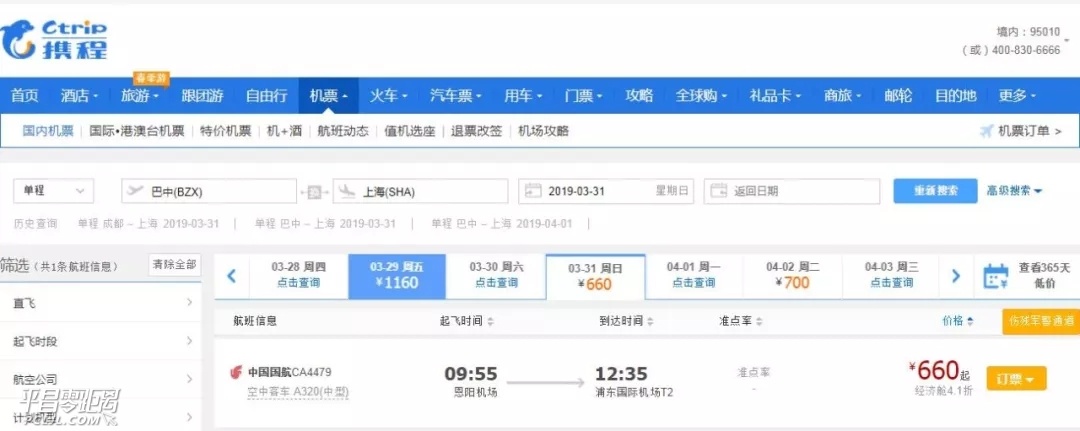The height and width of the screenshot is (431, 1080).
Task: Open the 订票 dropdown button
Action: (1016, 379)
